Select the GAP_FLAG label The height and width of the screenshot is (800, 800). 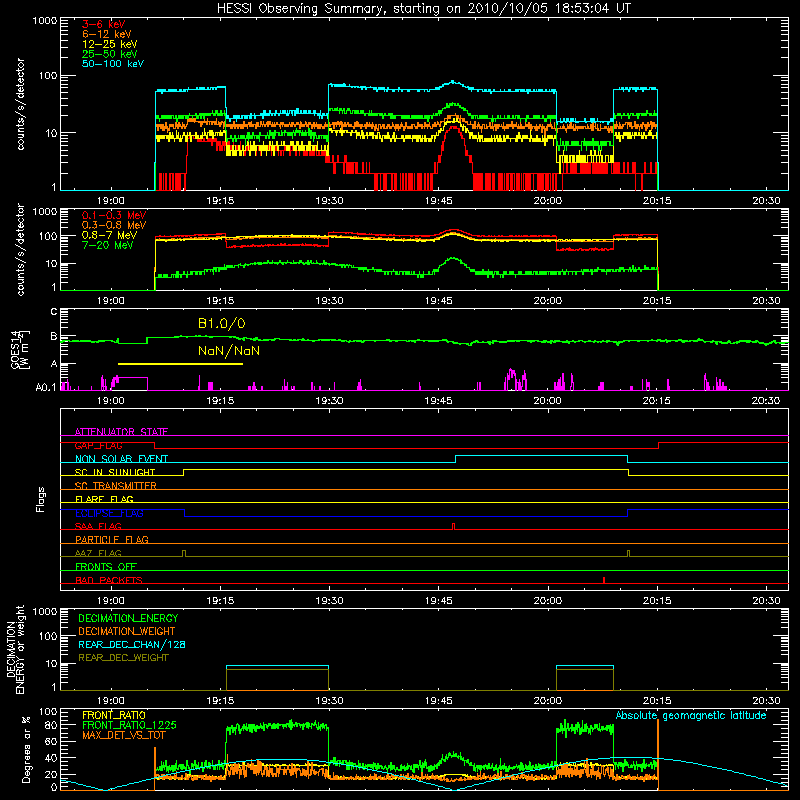(x=98, y=445)
